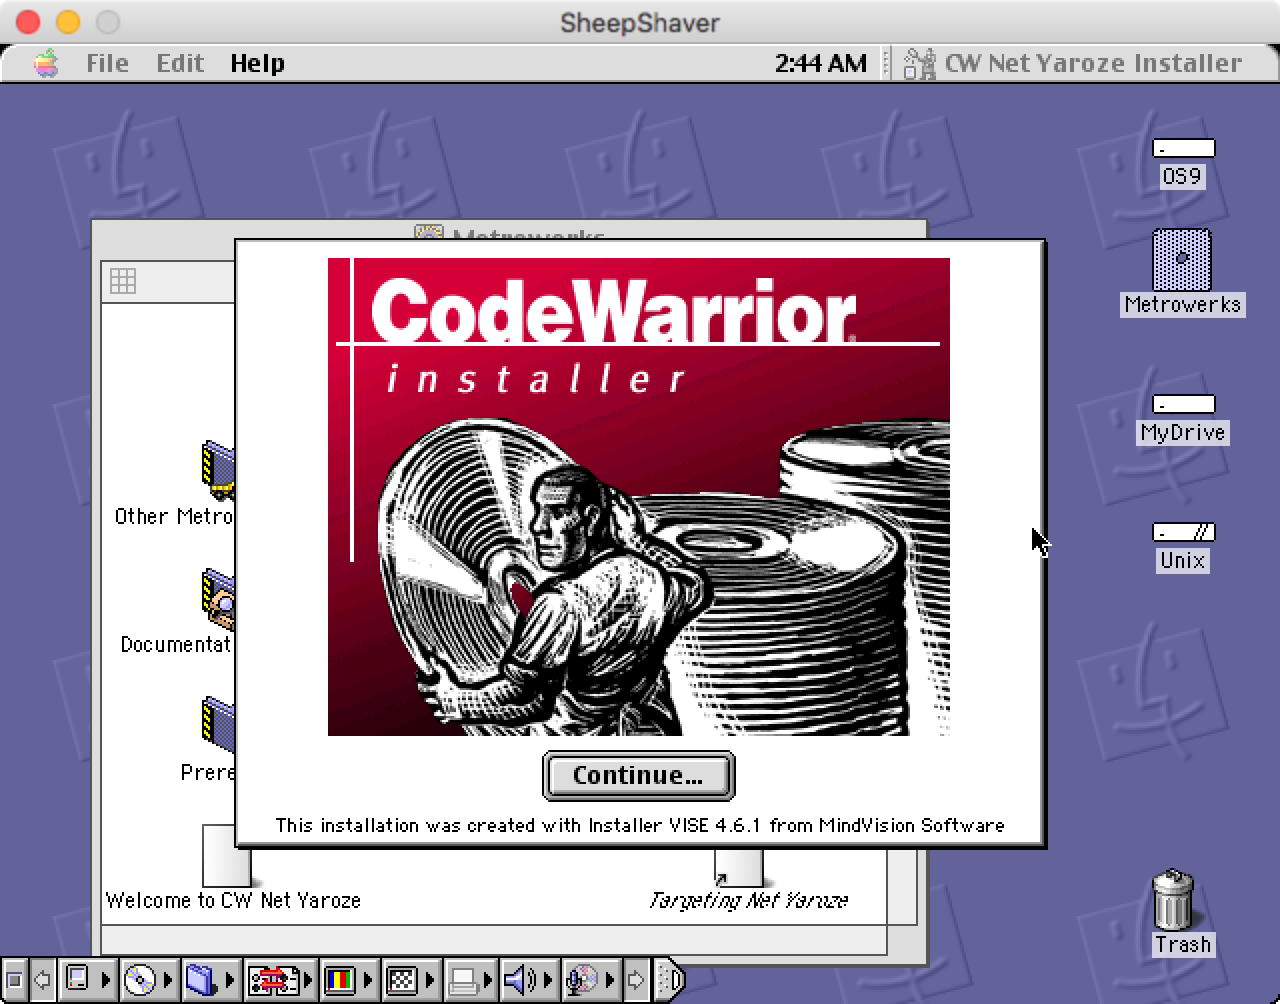The height and width of the screenshot is (1004, 1280).
Task: Close the SheepShaver window with red button
Action: pyautogui.click(x=28, y=22)
